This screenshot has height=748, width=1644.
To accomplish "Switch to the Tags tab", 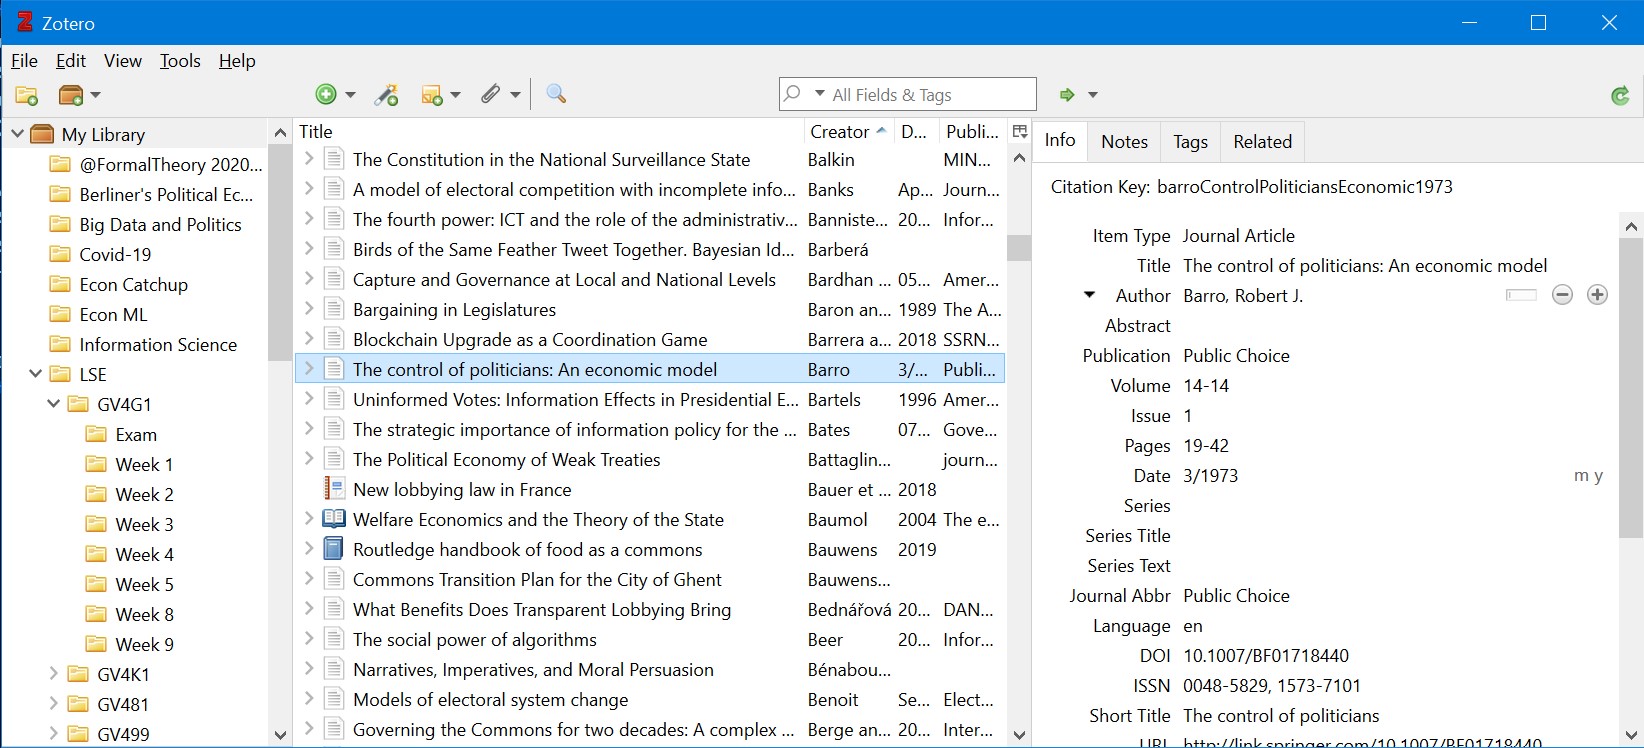I will [1190, 142].
